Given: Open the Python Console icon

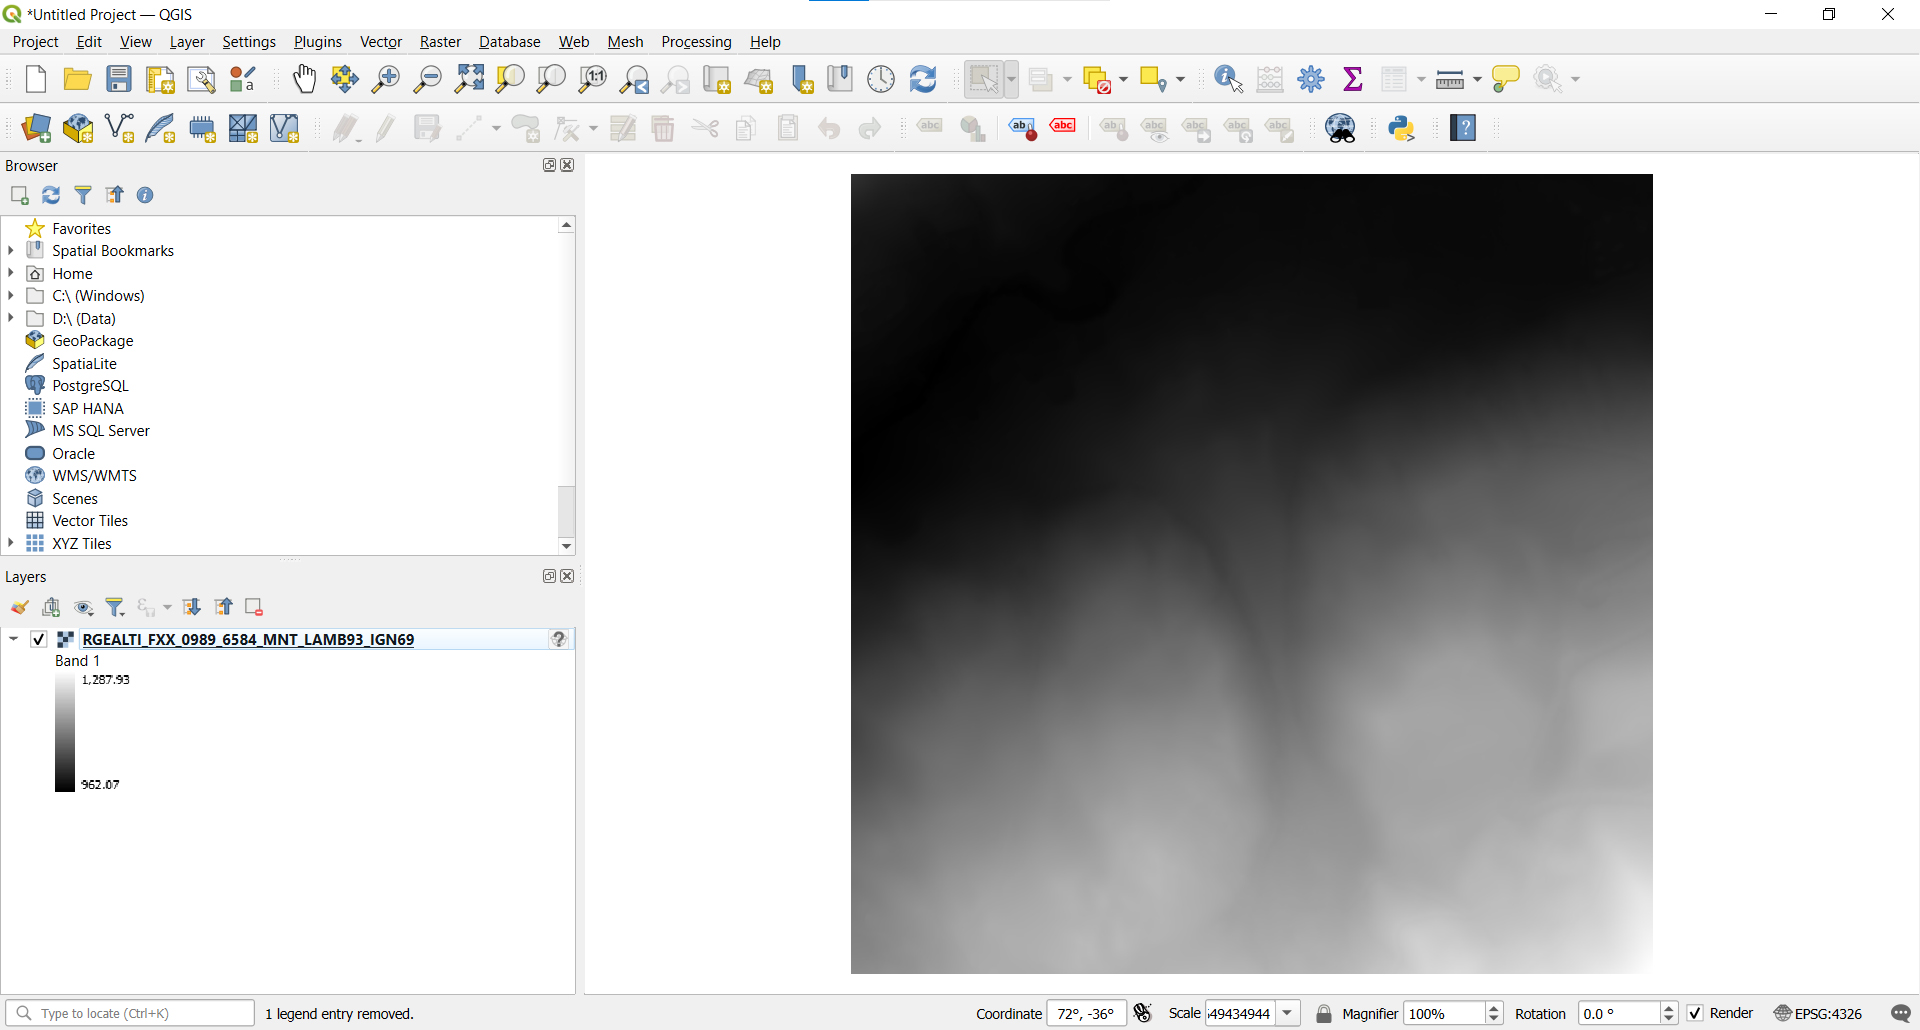Looking at the screenshot, I should (1401, 128).
